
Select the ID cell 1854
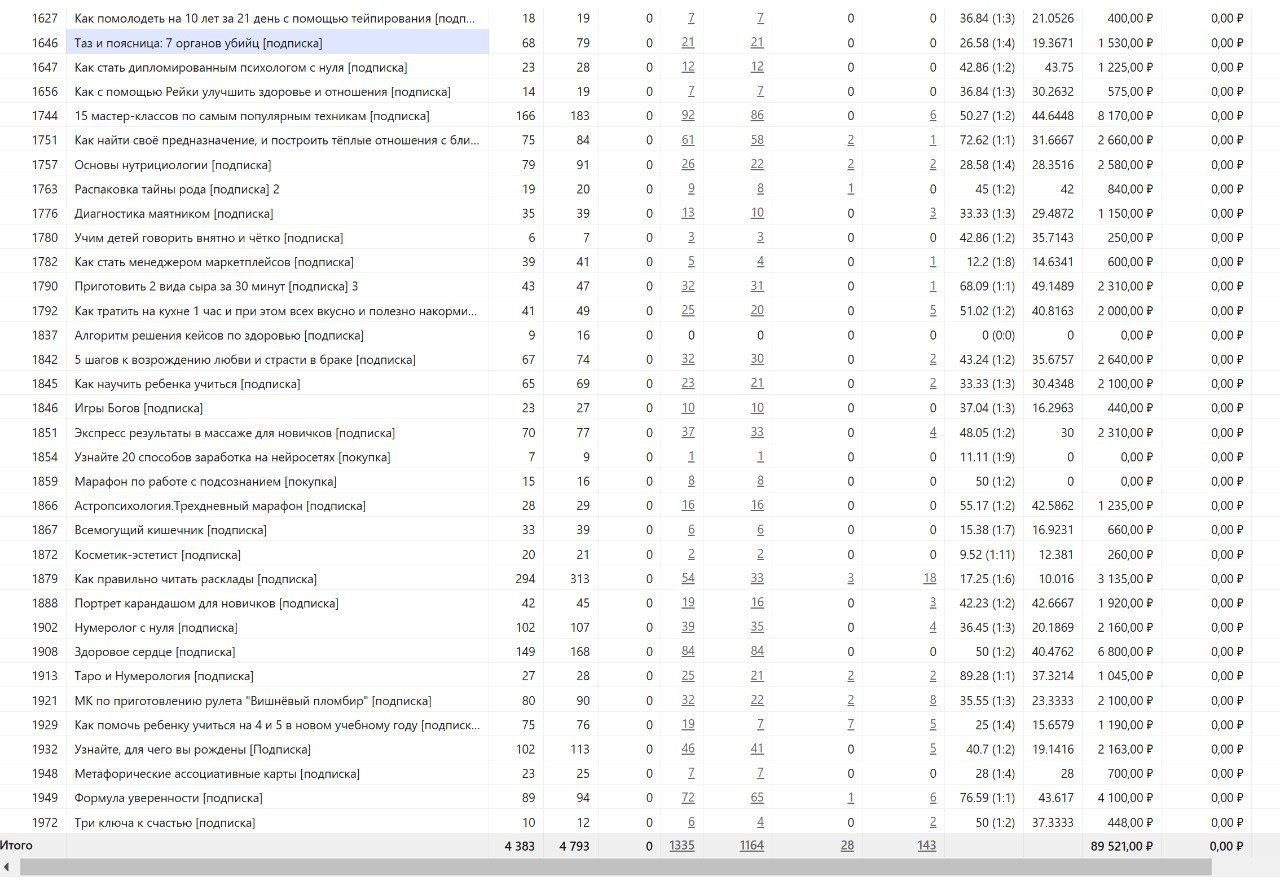point(45,457)
